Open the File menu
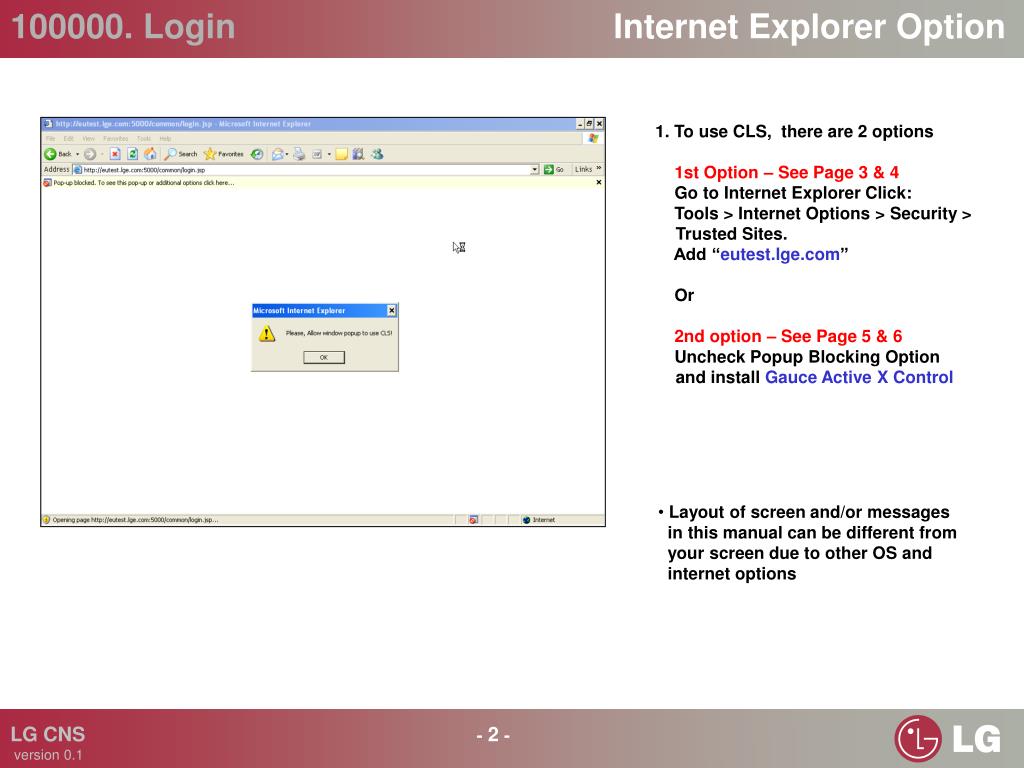Screen dimensions: 1024x768 pos(50,138)
